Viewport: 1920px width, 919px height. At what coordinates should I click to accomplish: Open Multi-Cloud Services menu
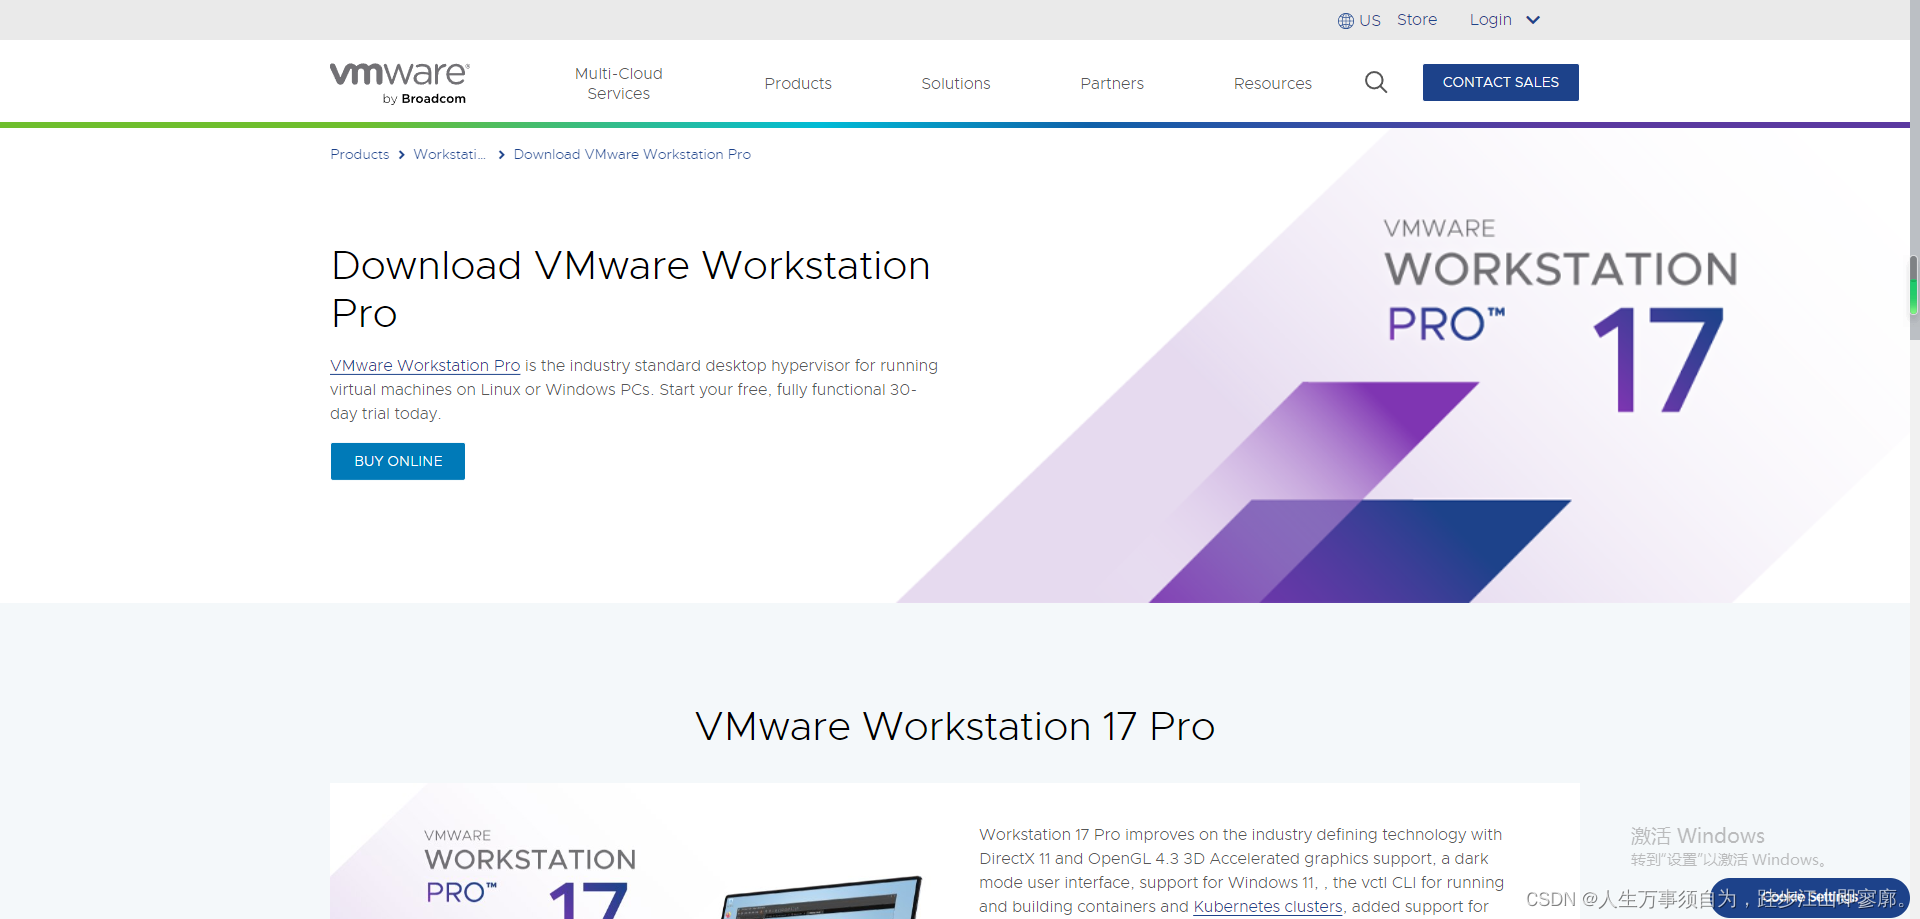pyautogui.click(x=619, y=84)
